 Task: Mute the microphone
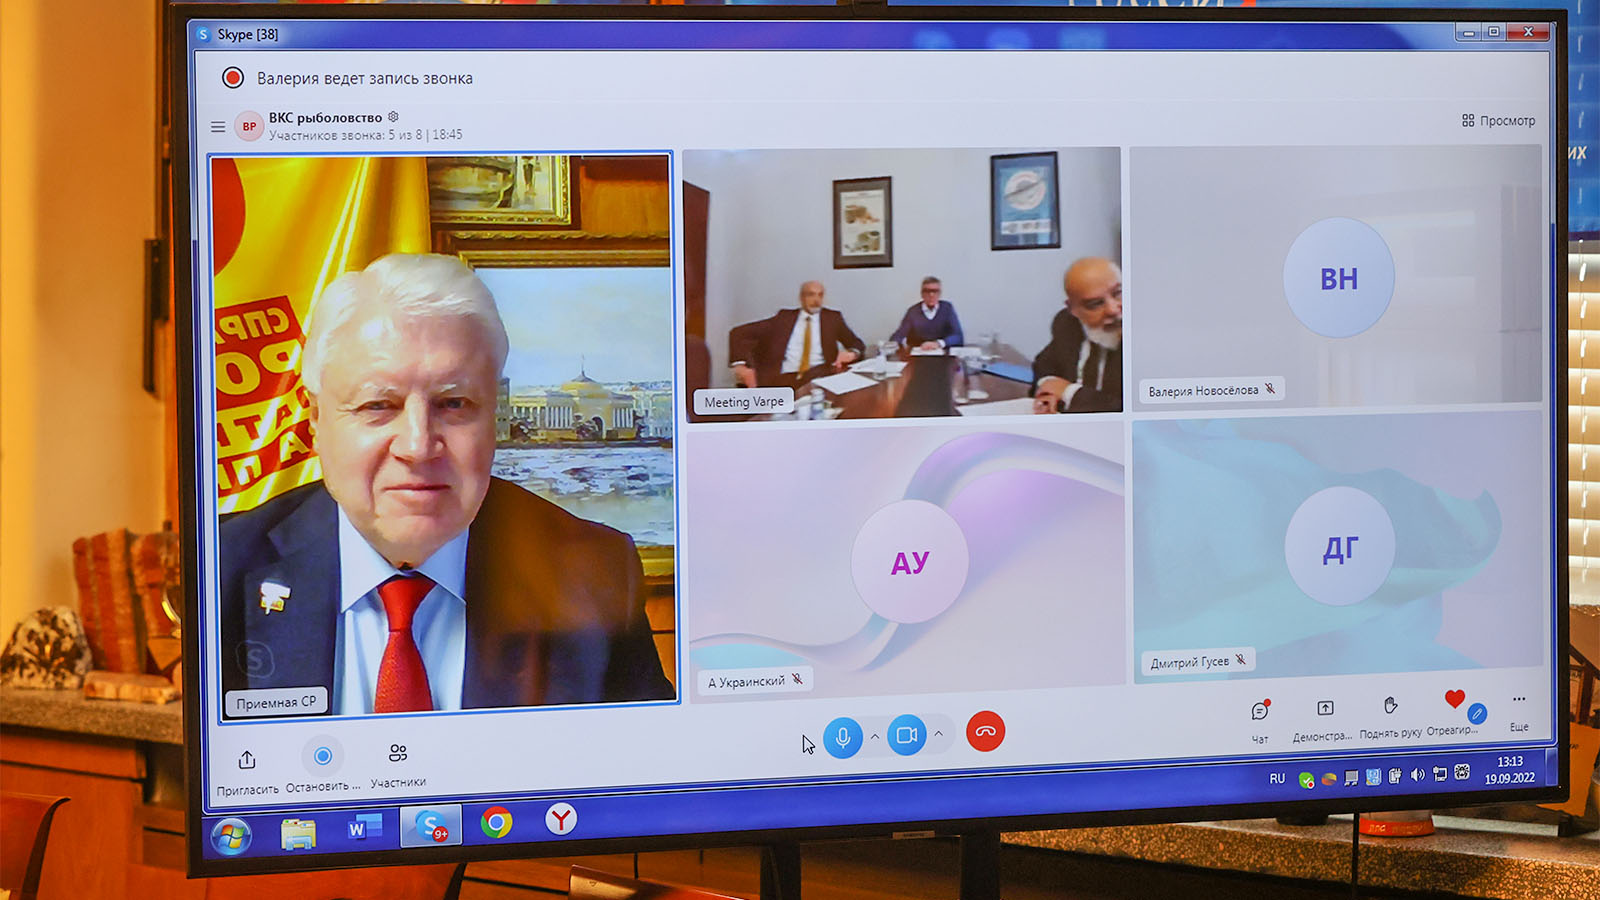point(842,738)
